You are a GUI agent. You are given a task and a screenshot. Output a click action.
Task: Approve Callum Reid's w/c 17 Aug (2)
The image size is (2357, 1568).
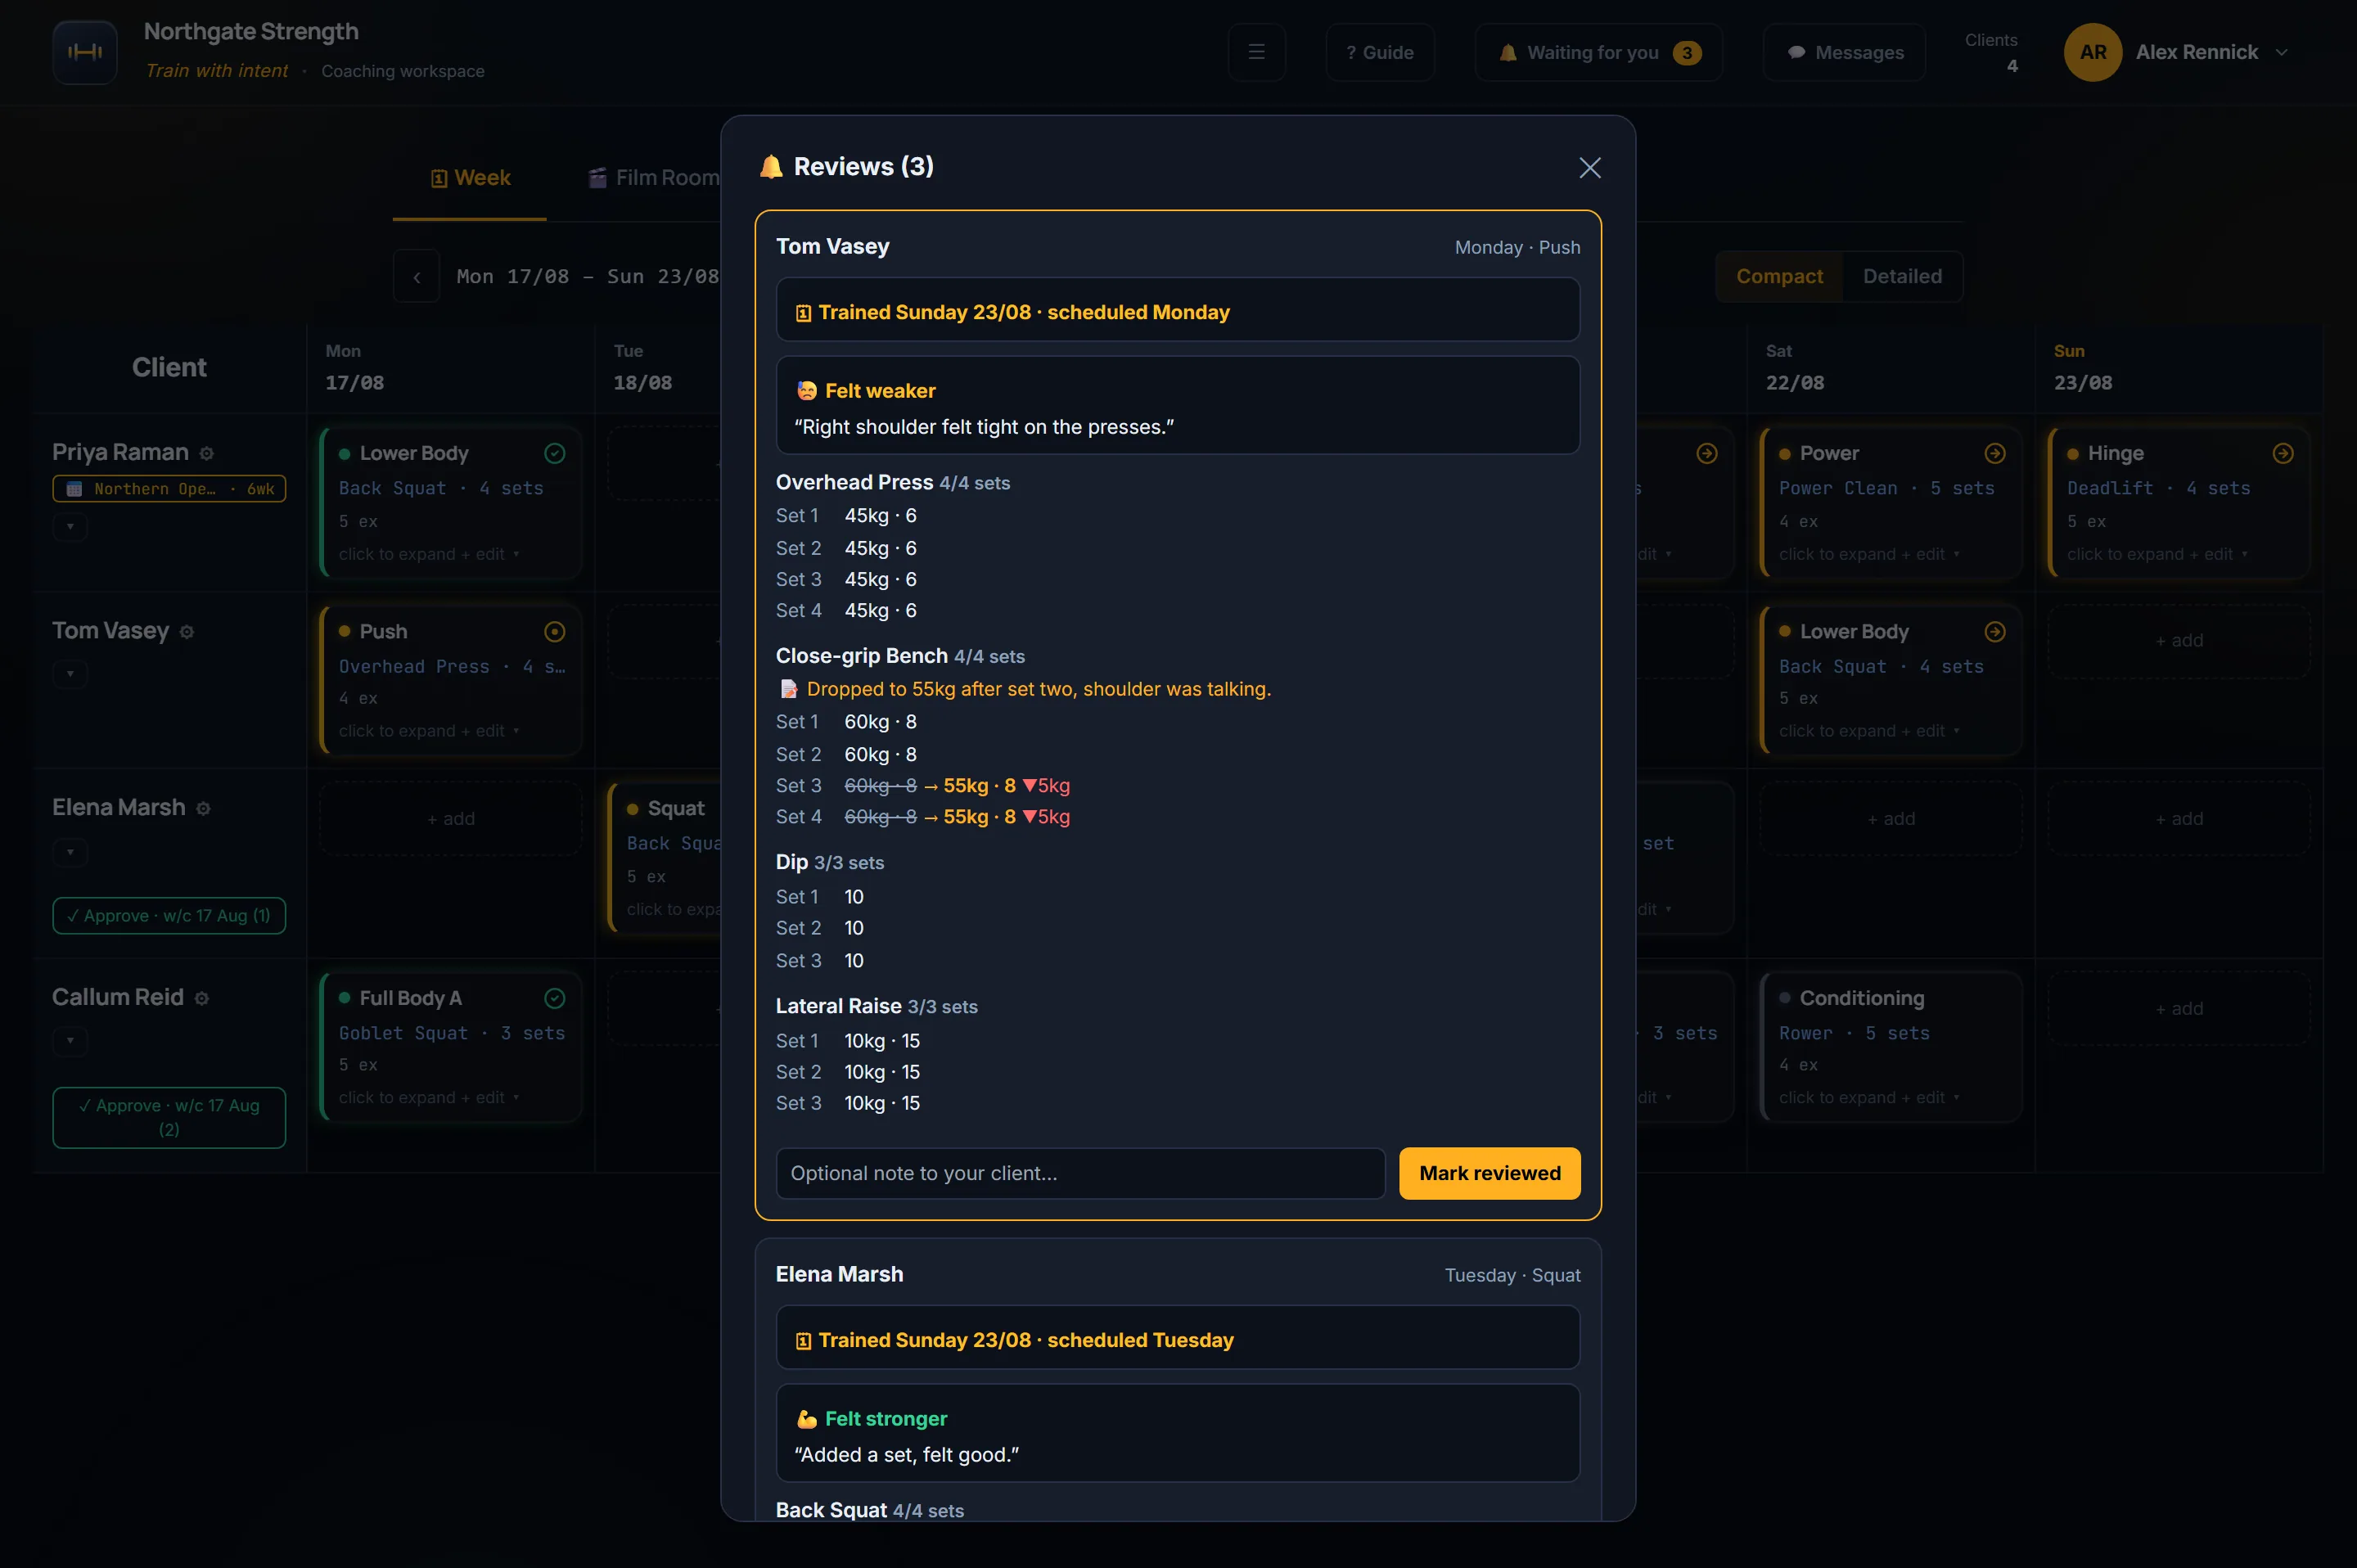tap(169, 1118)
